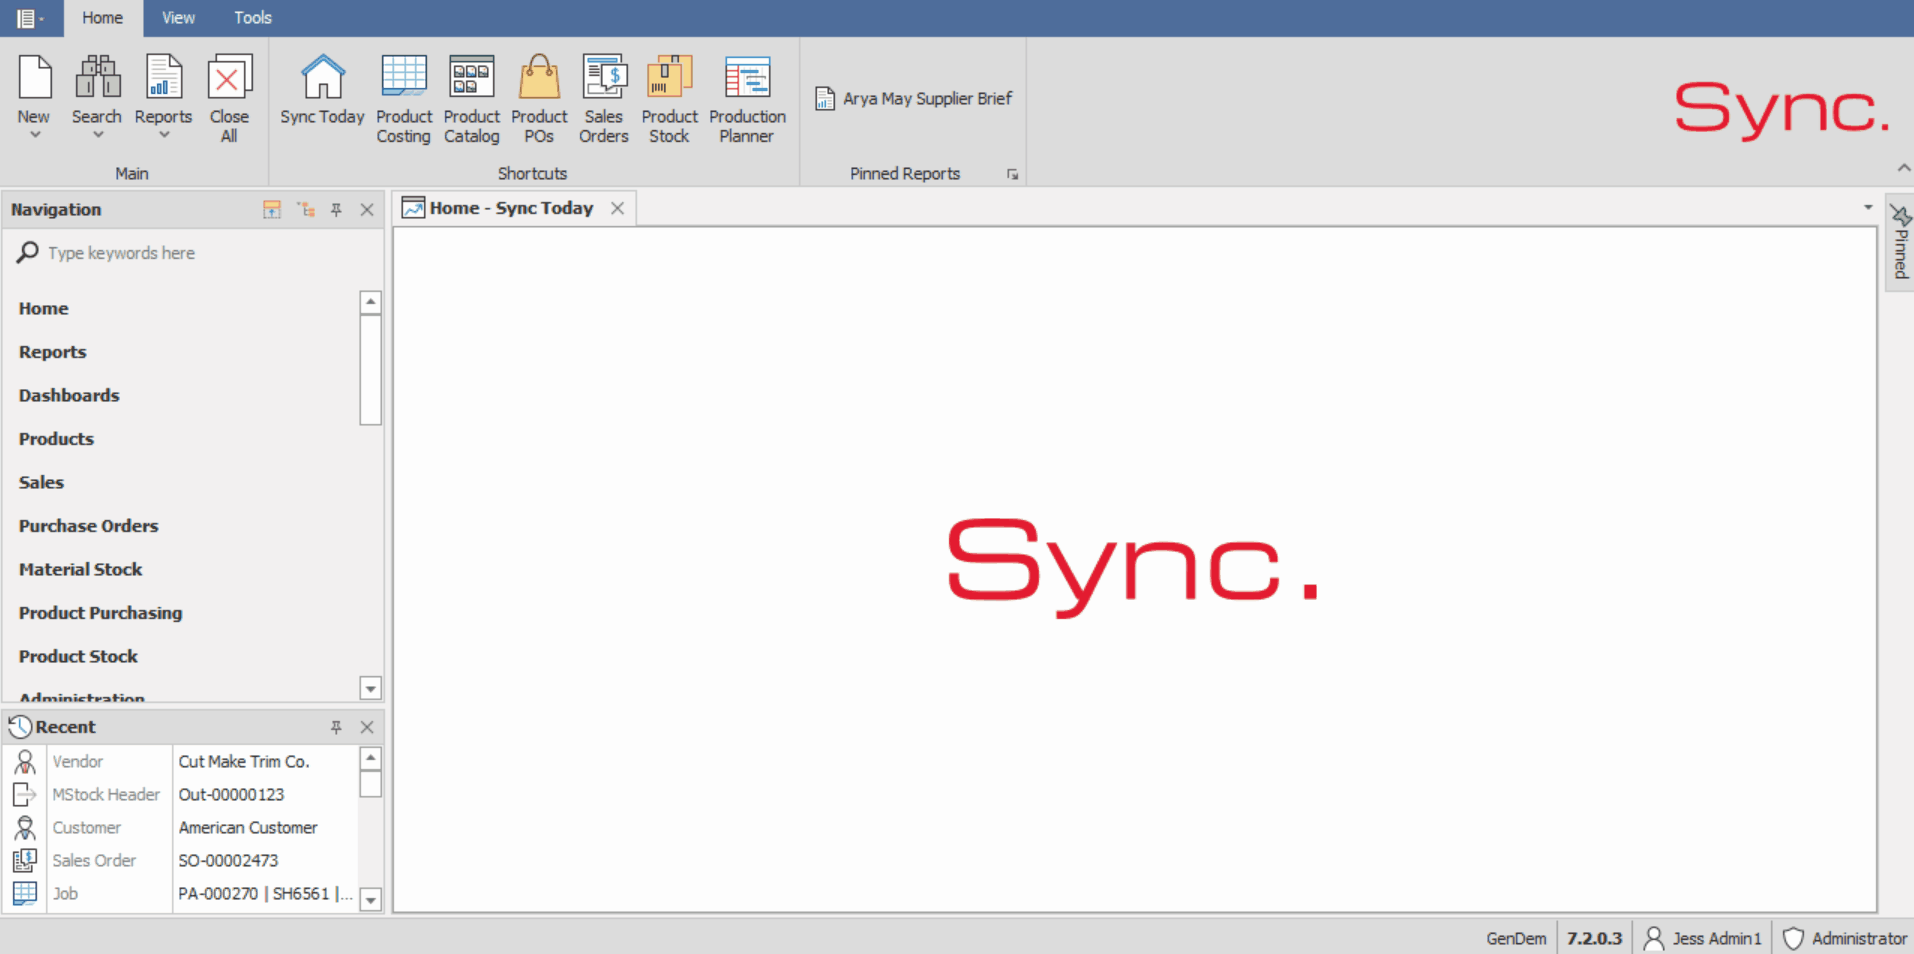Click the Recent list scroll up arrow
Image resolution: width=1914 pixels, height=954 pixels.
coord(370,758)
